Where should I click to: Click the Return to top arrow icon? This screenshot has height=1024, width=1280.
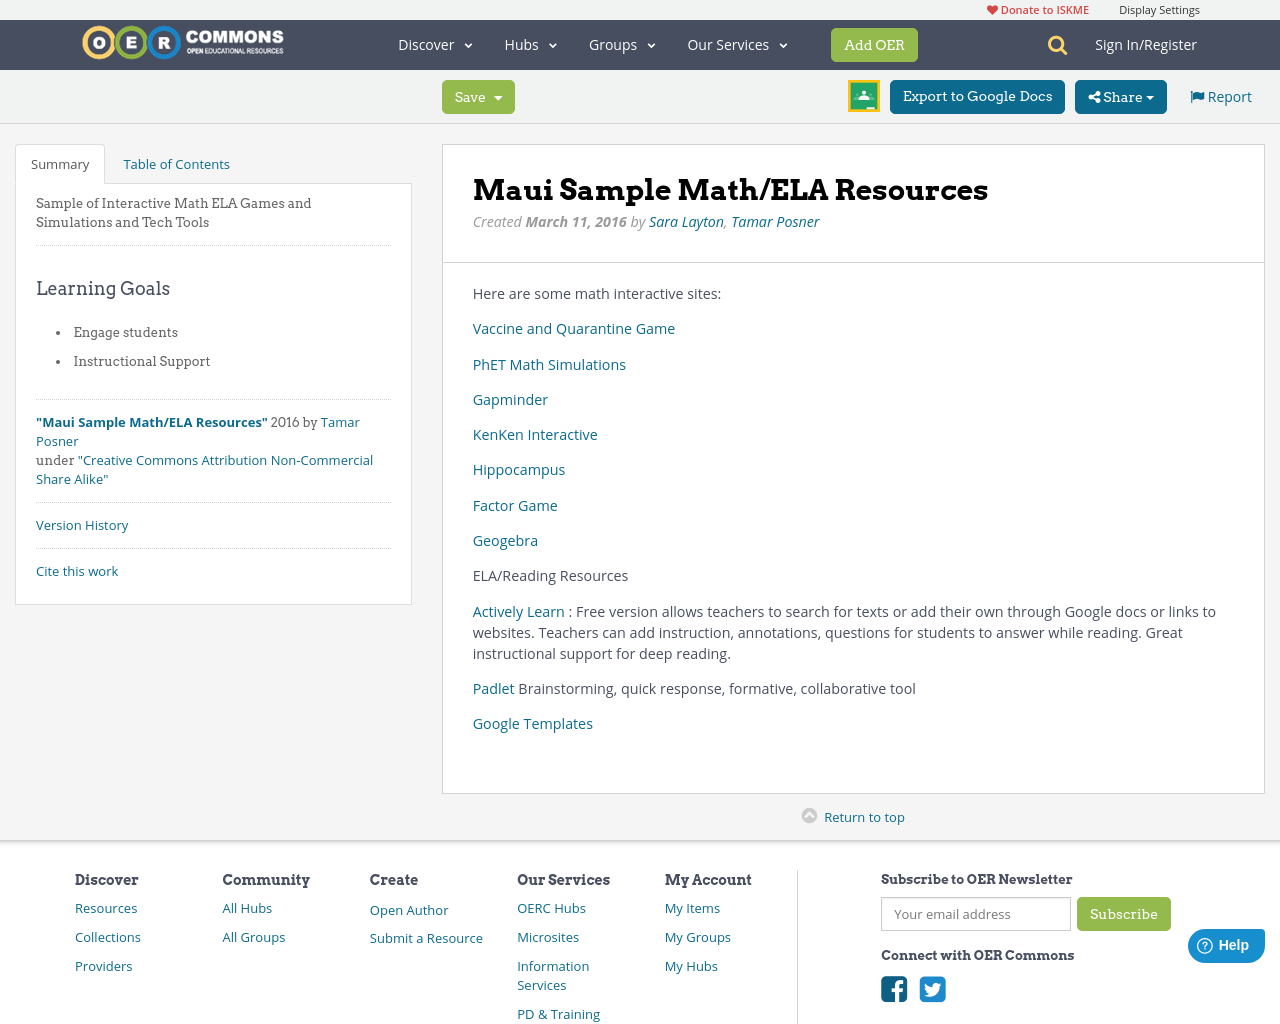tap(809, 816)
